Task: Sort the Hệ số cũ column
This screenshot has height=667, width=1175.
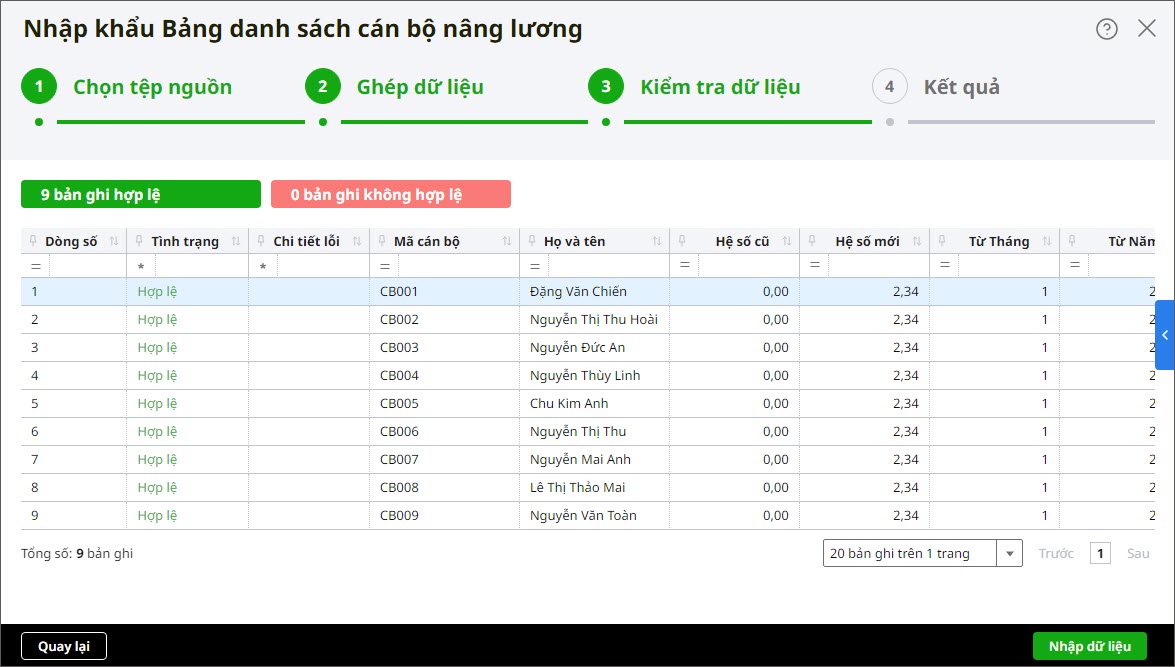Action: pos(787,241)
